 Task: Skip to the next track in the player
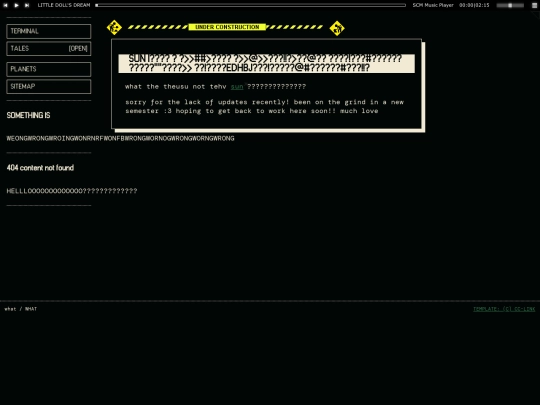pos(27,5)
